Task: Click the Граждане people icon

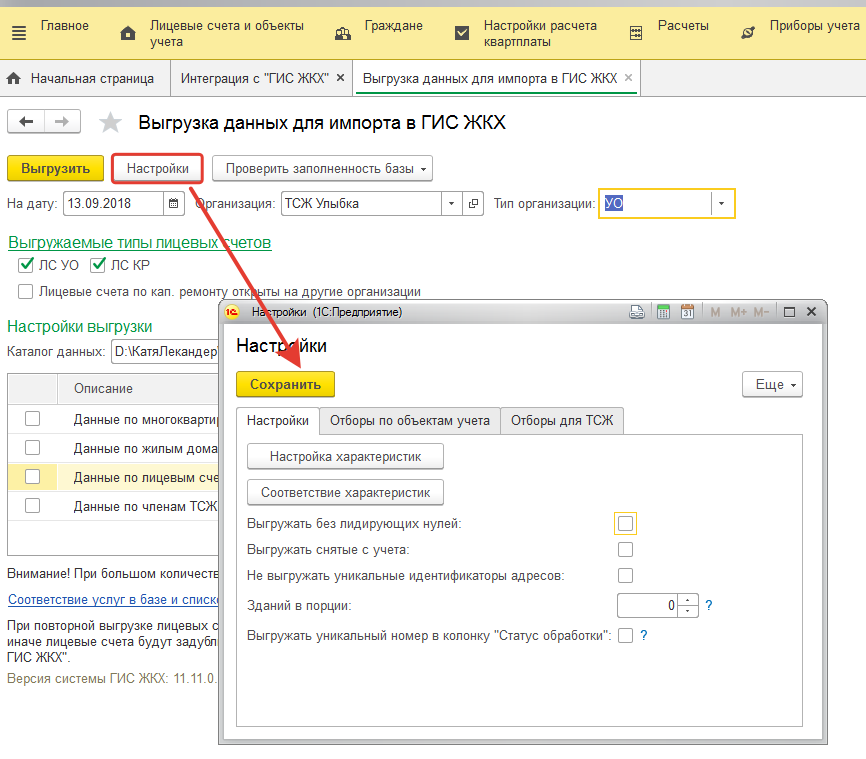Action: pos(342,34)
